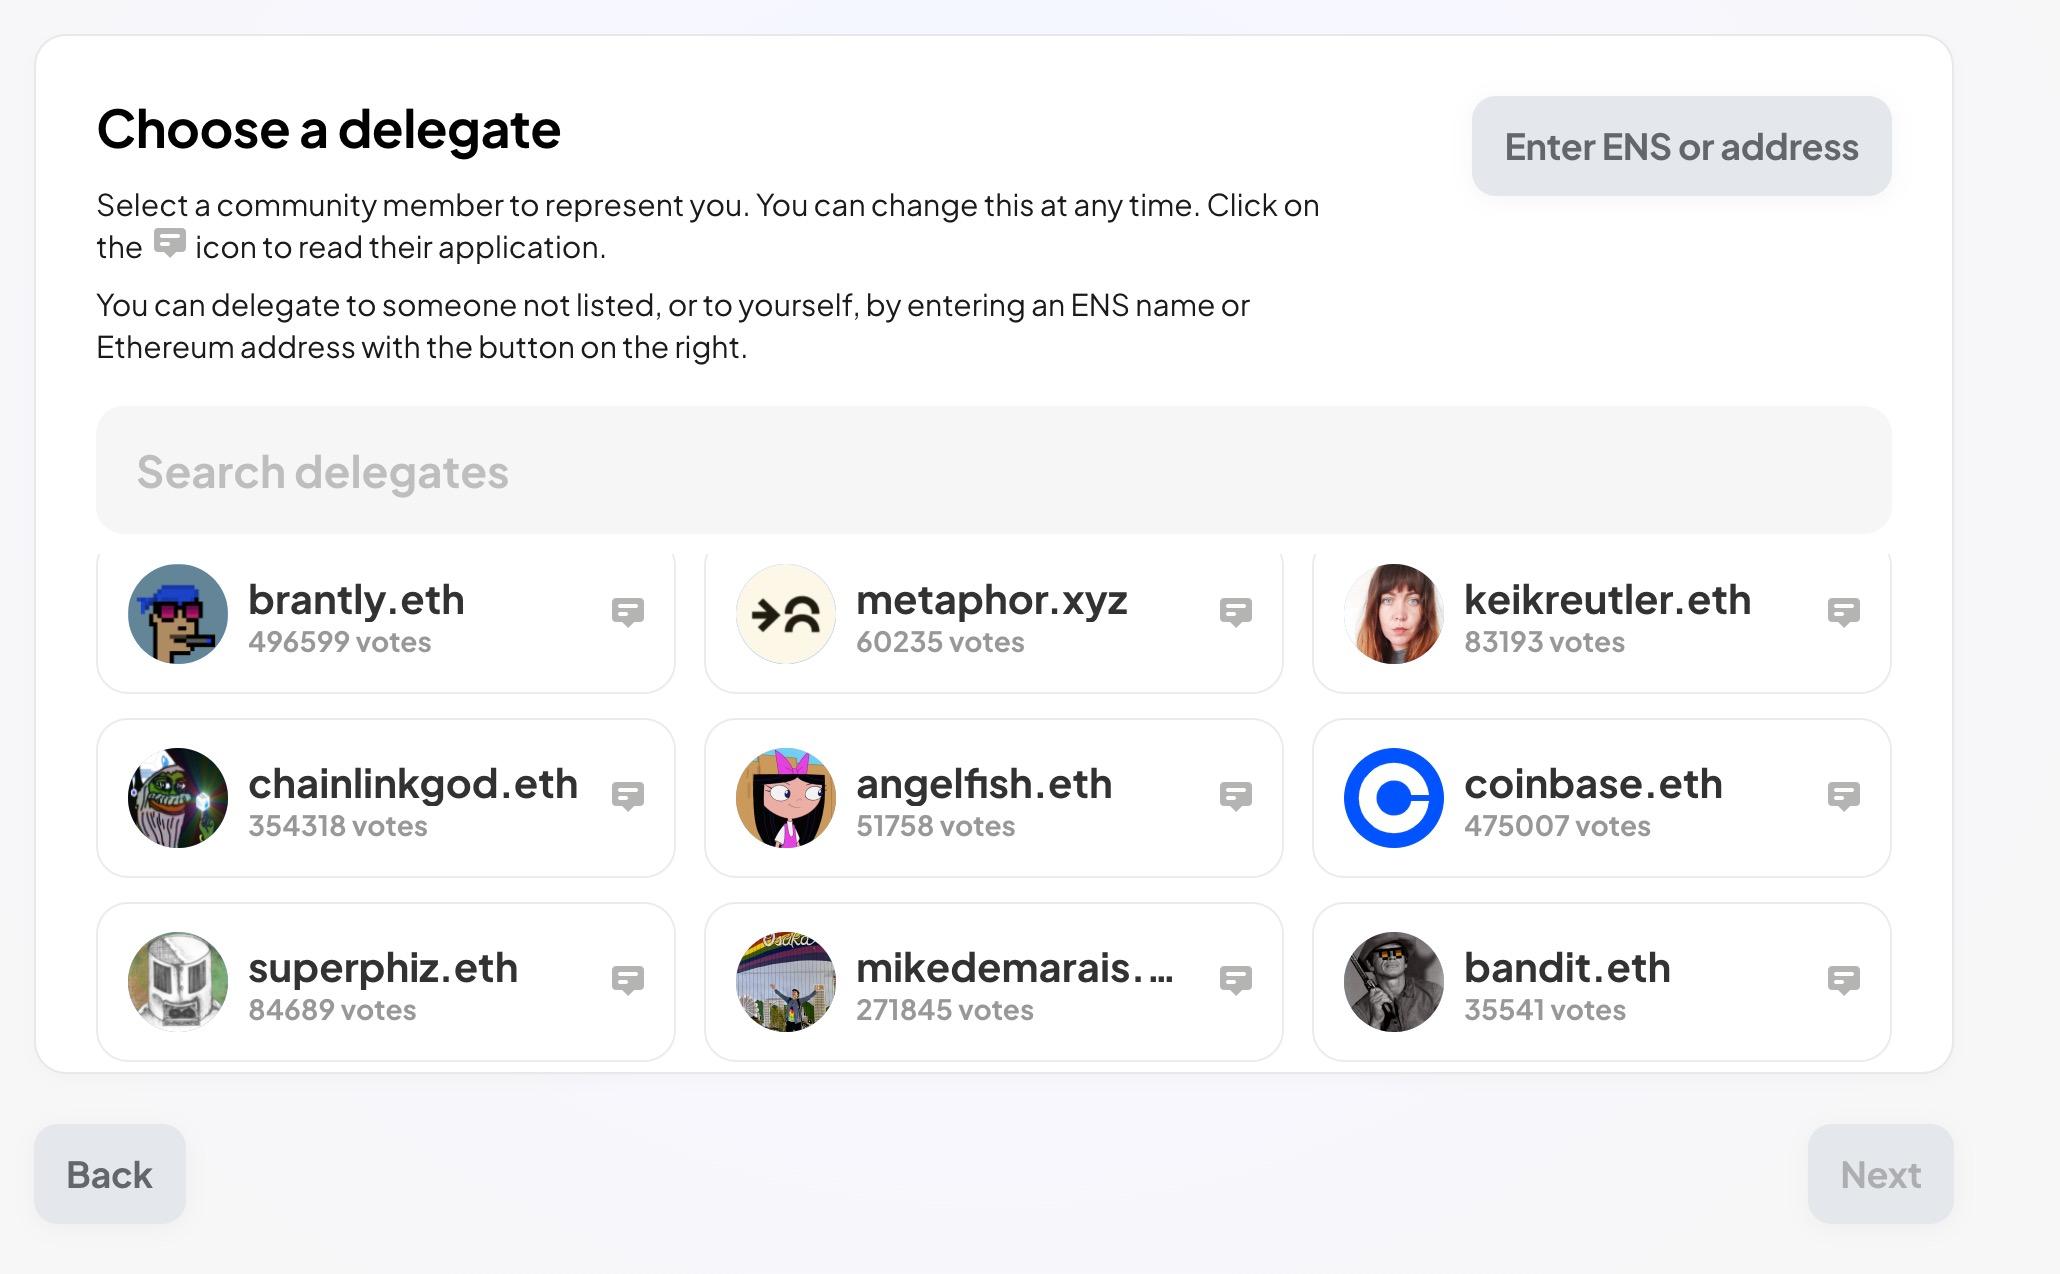This screenshot has height=1274, width=2060.
Task: Choose the coinbase.eth logo avatar
Action: pos(1394,798)
